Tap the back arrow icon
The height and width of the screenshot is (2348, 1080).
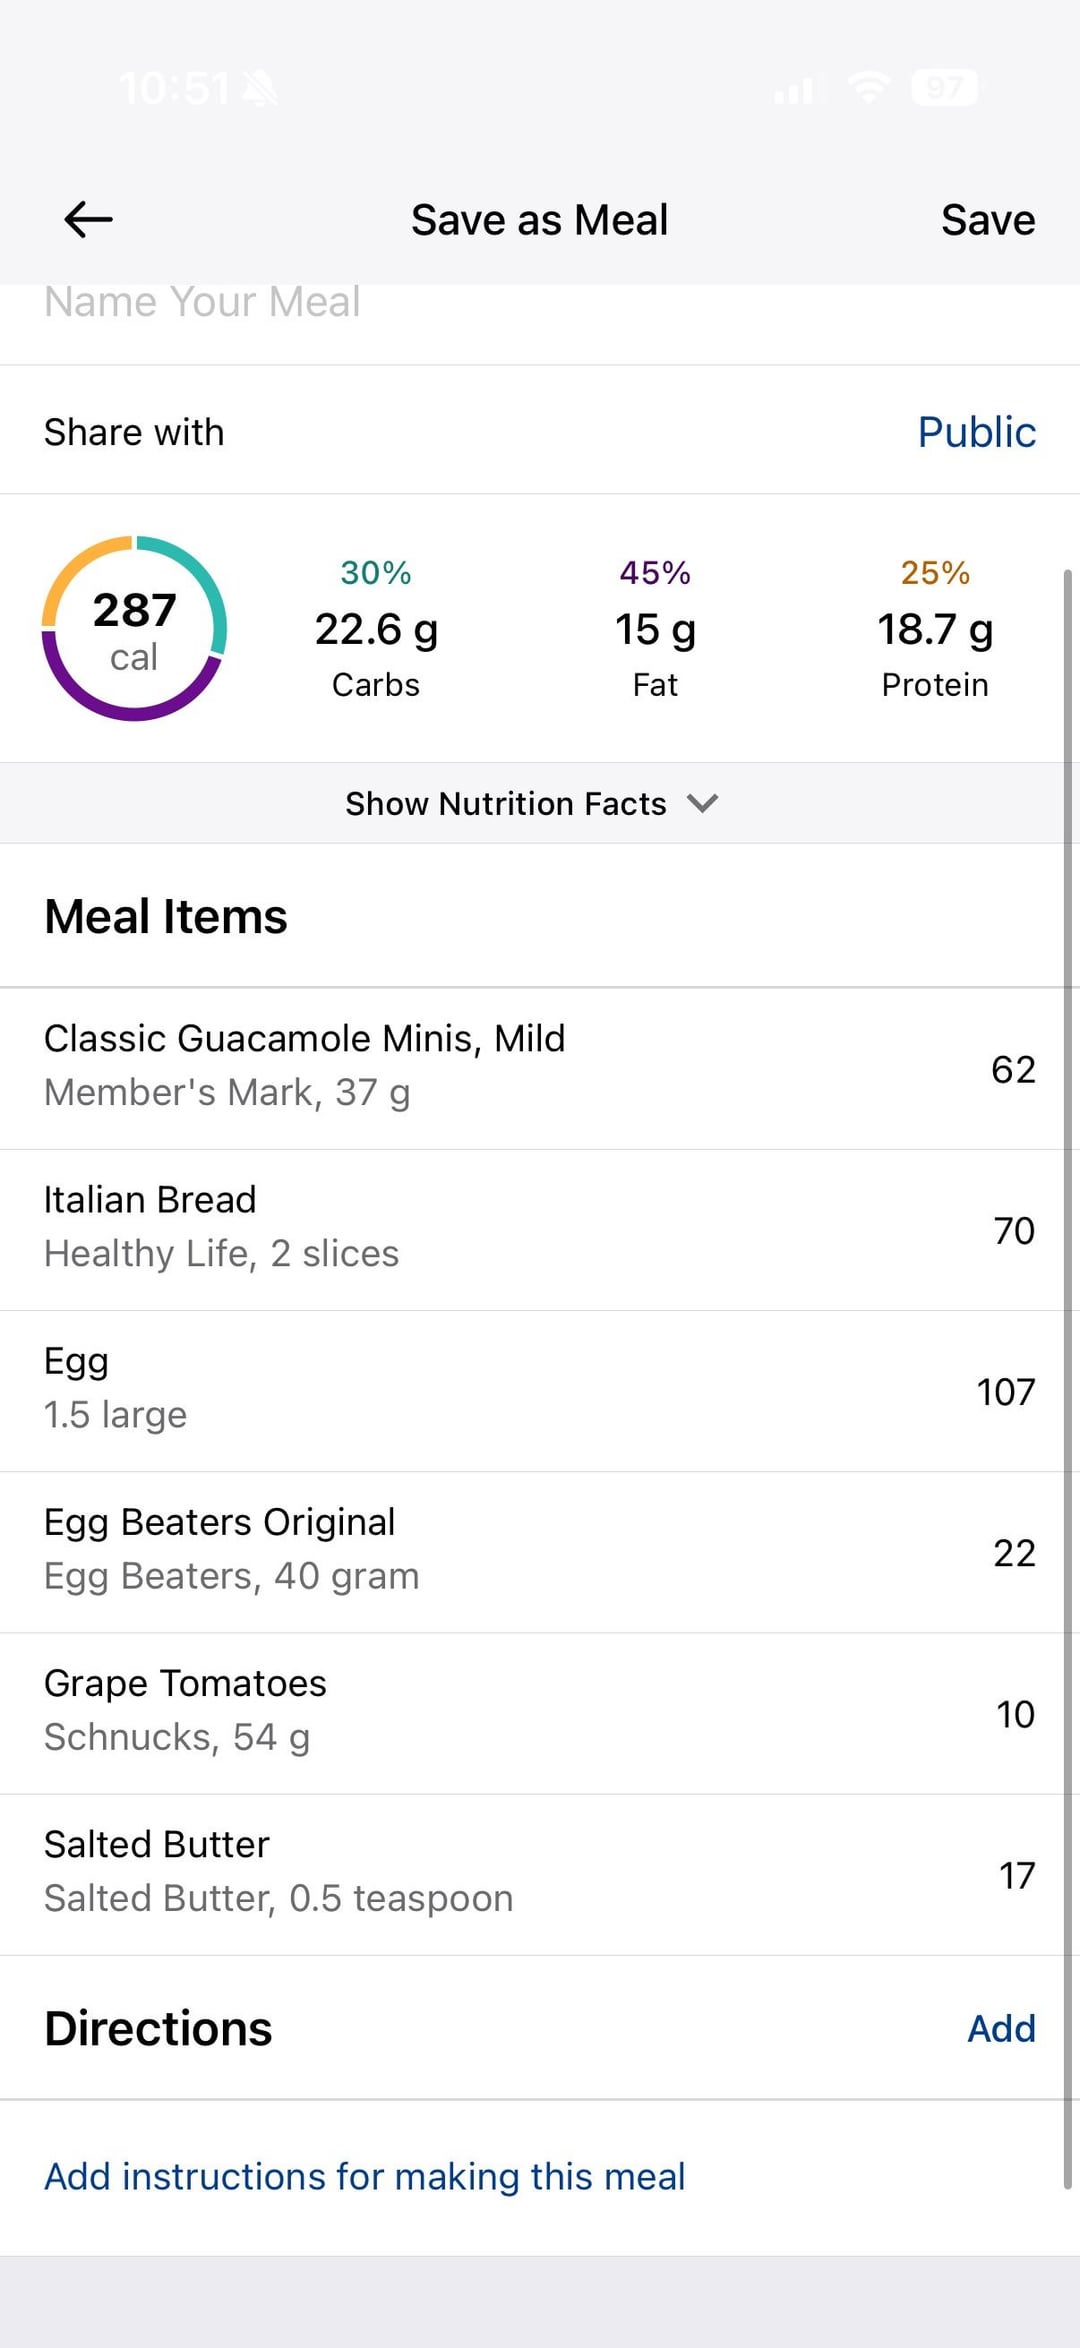coord(88,220)
